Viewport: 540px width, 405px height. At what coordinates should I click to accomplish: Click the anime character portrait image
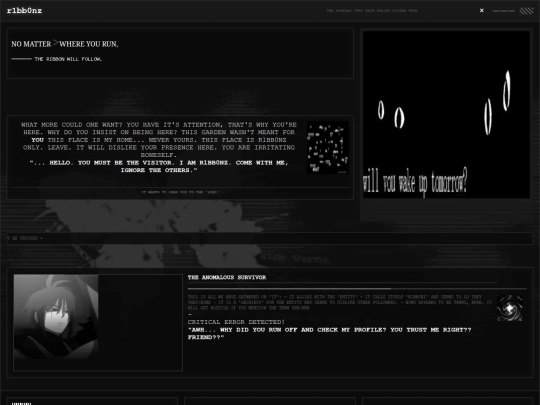pos(56,316)
